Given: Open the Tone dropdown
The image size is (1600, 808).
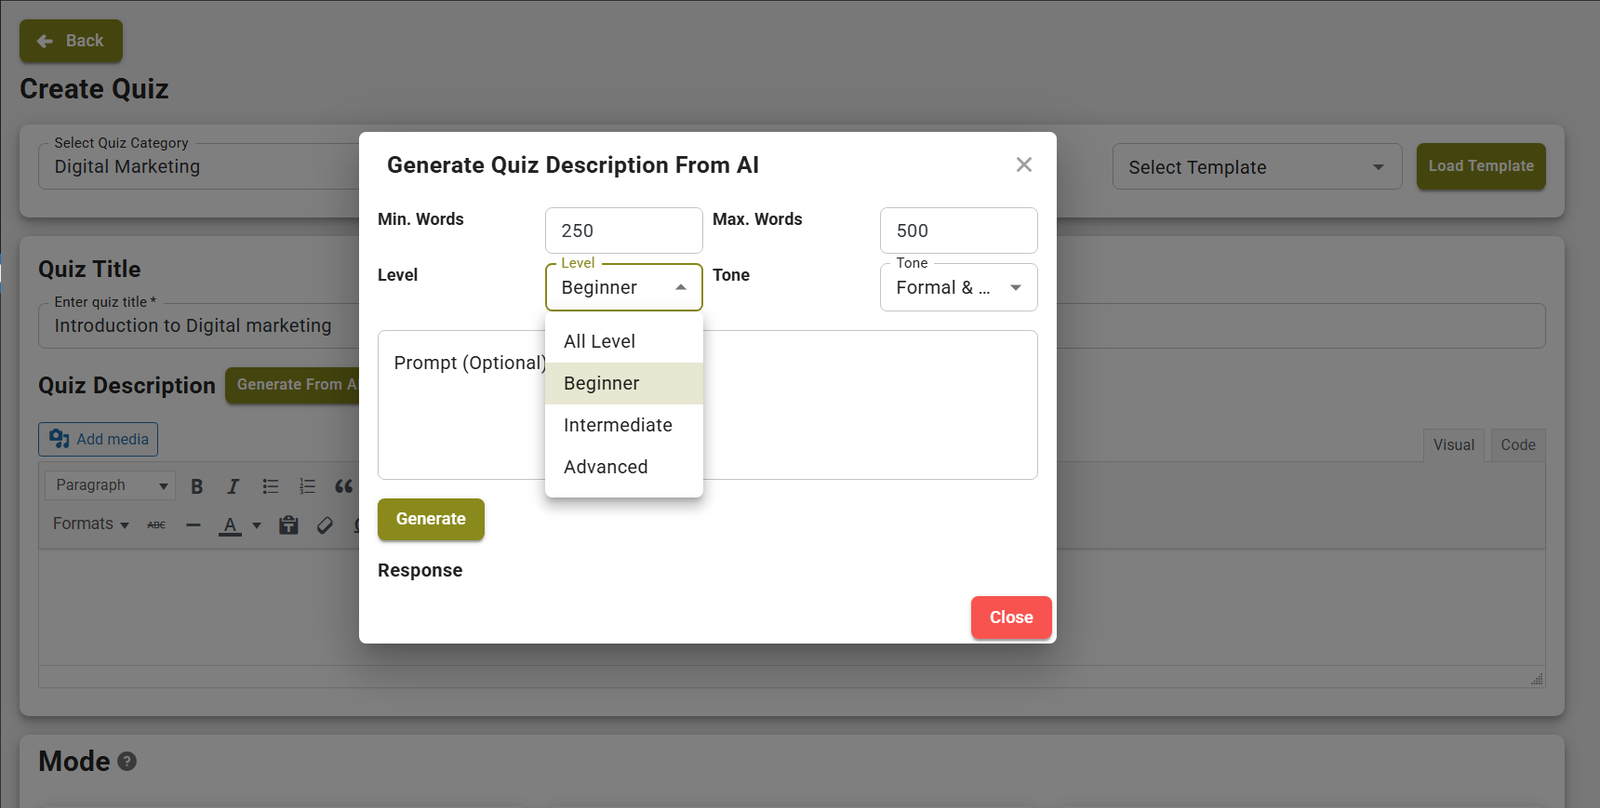Looking at the screenshot, I should pyautogui.click(x=958, y=288).
